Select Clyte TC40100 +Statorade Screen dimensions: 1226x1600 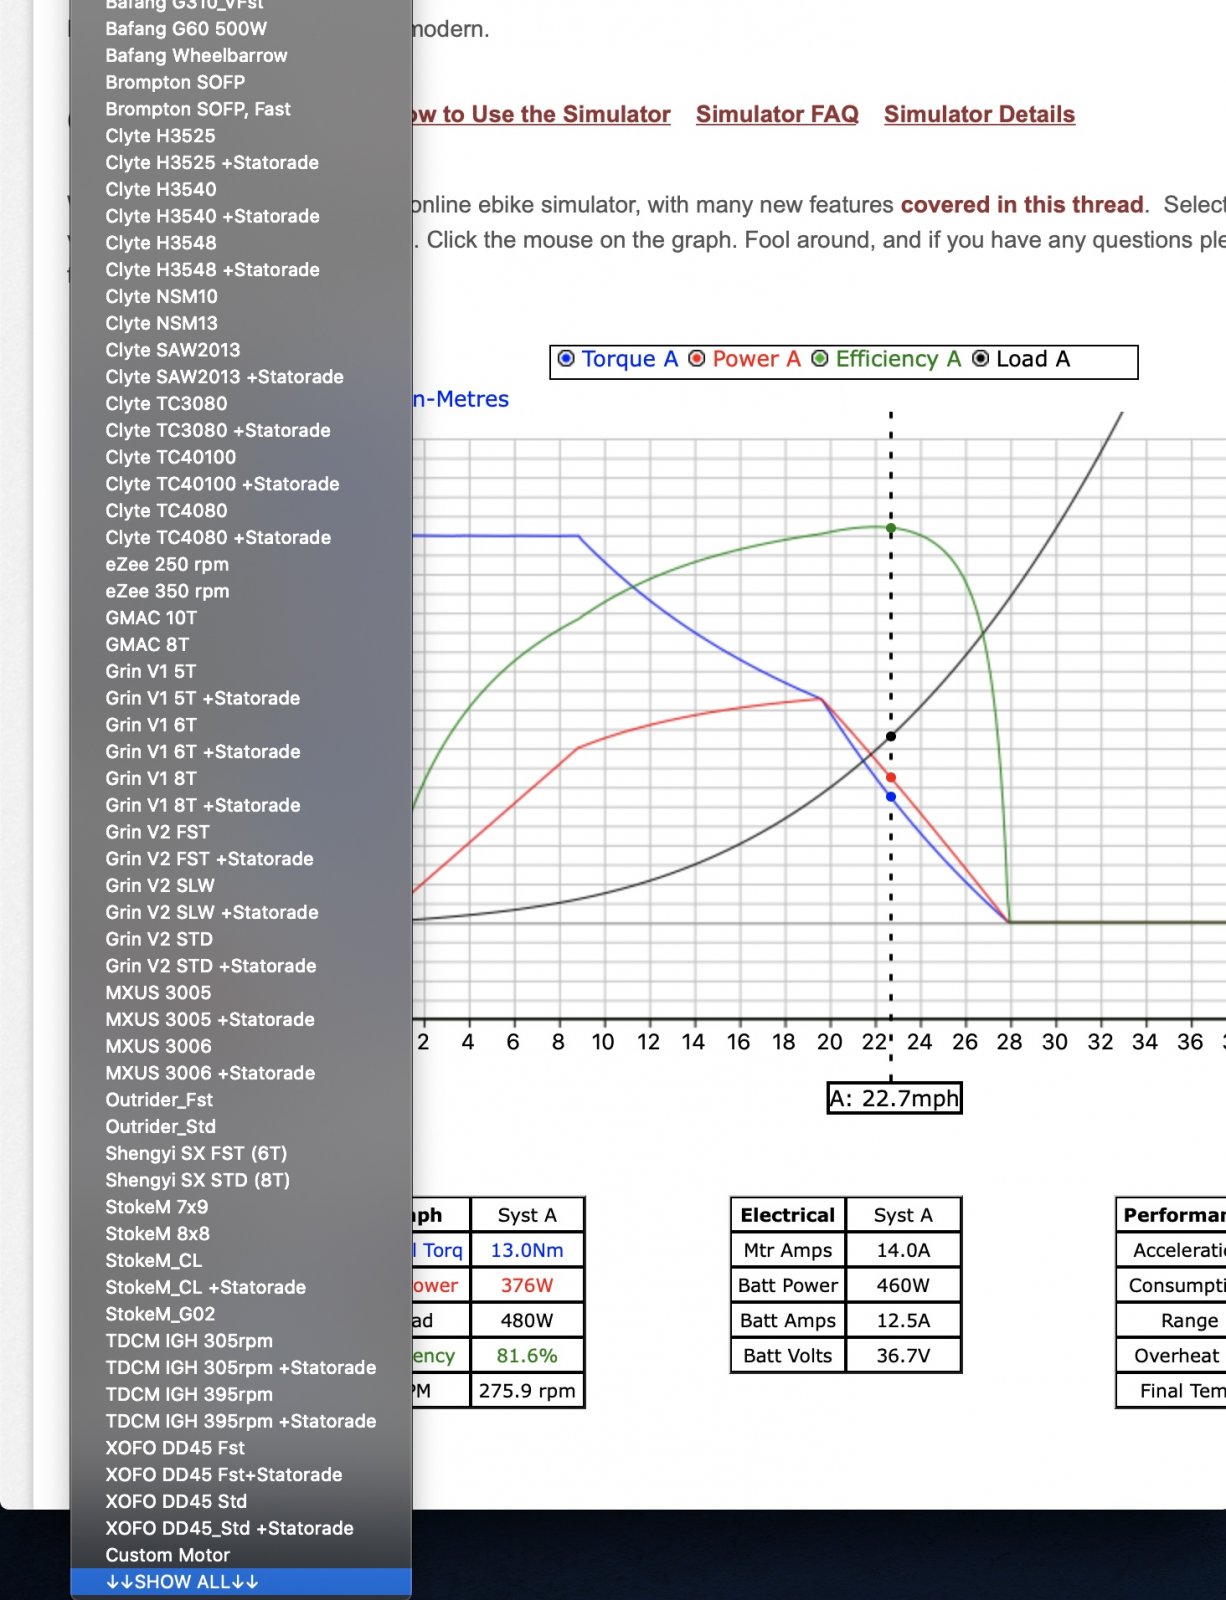tap(241, 484)
